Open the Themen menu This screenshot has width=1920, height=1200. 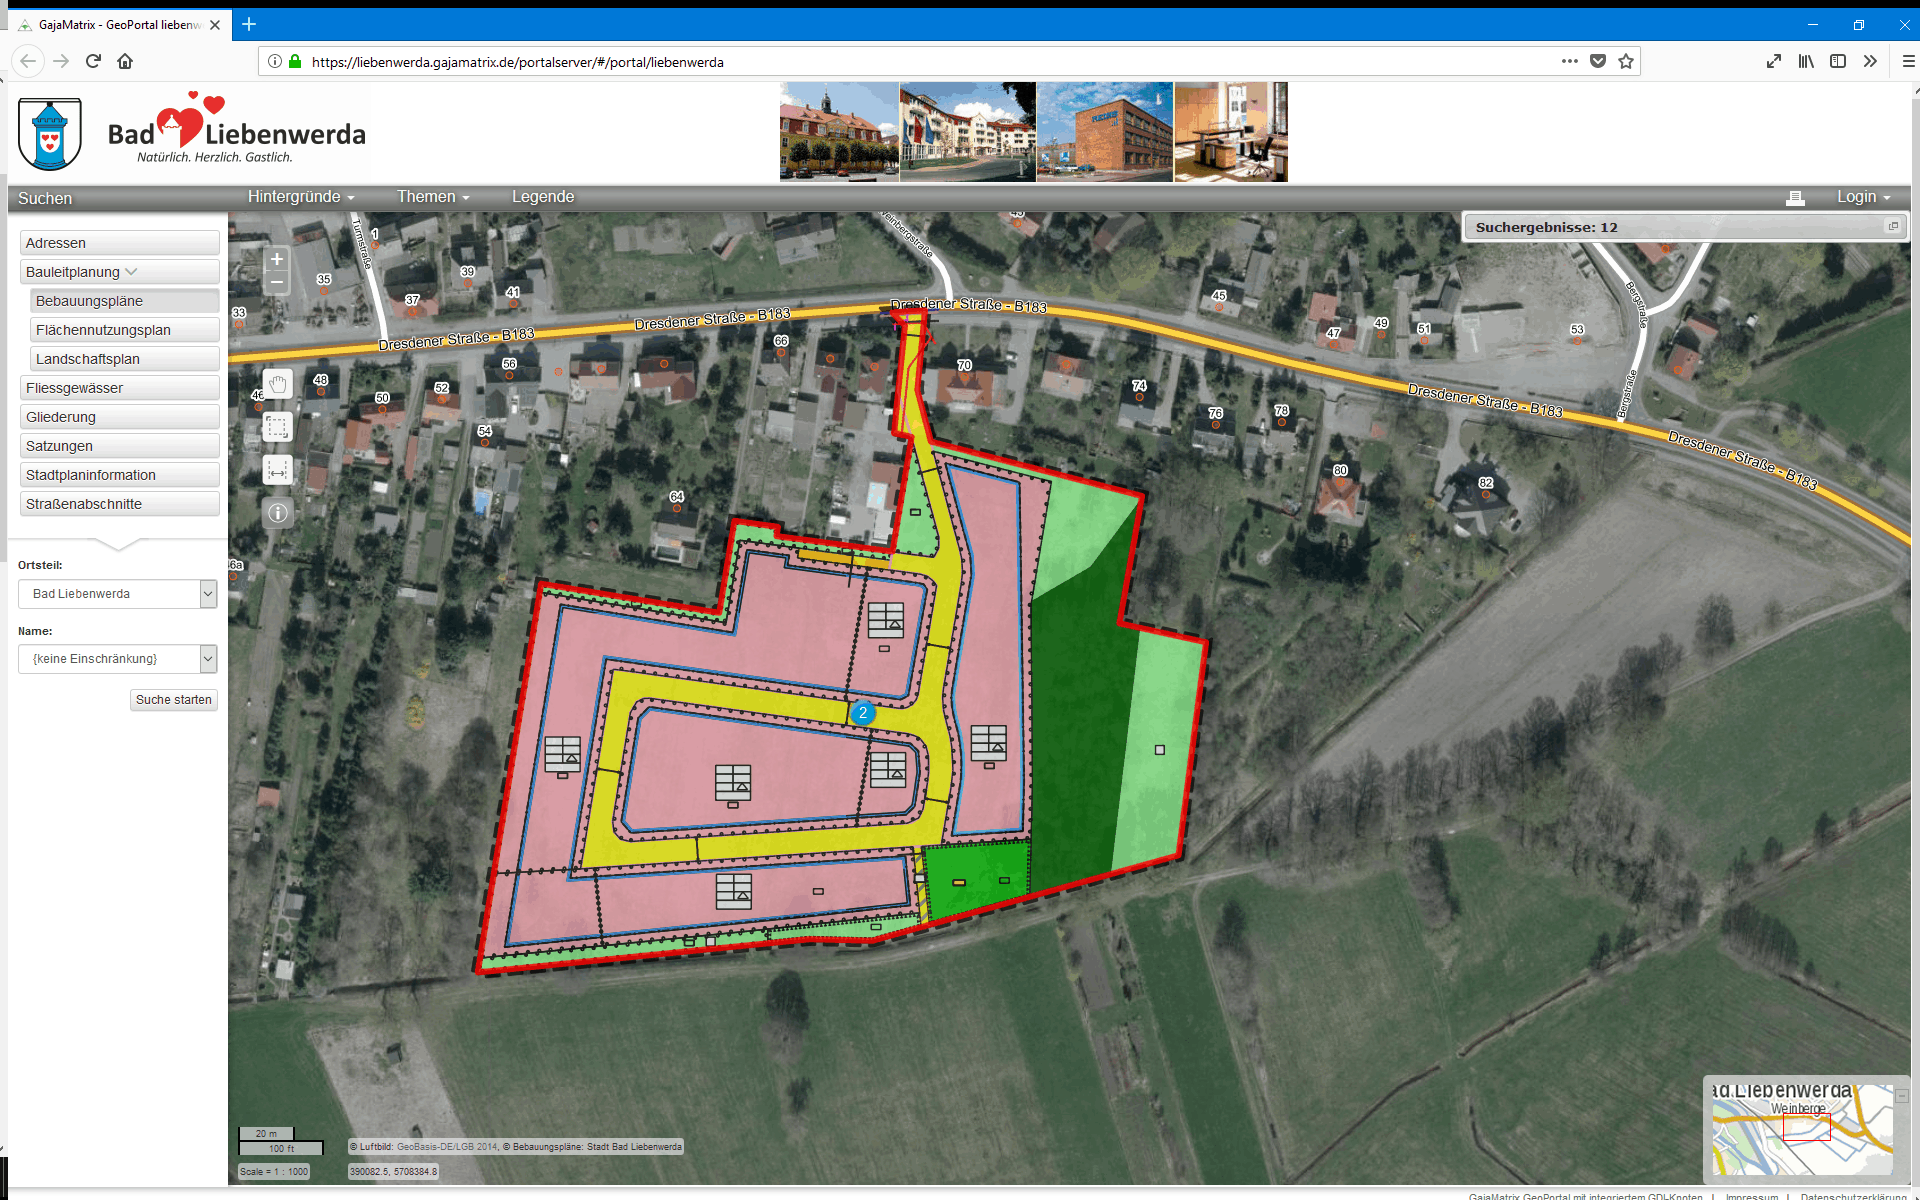coord(432,197)
